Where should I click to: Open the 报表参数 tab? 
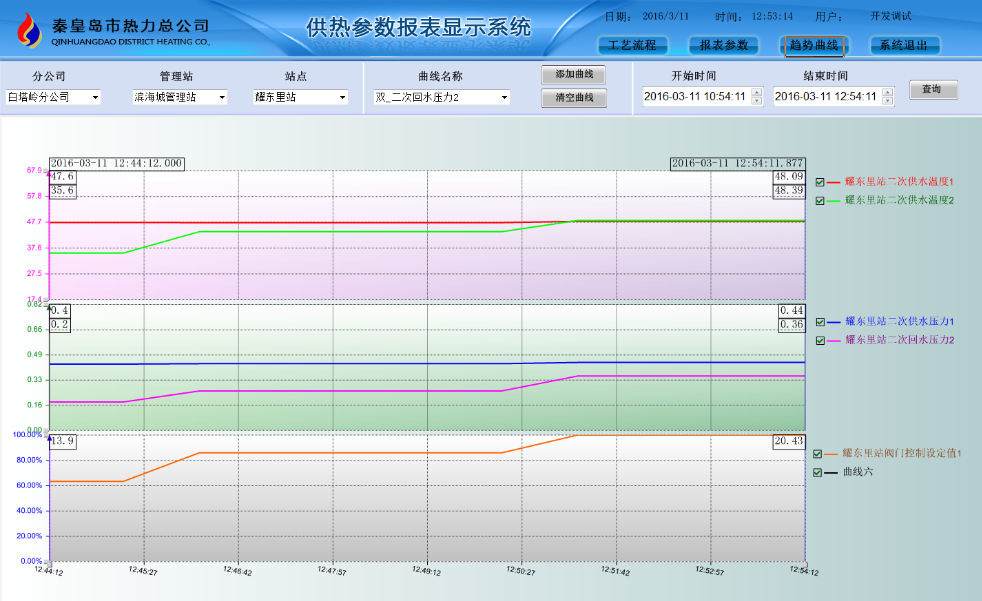724,45
